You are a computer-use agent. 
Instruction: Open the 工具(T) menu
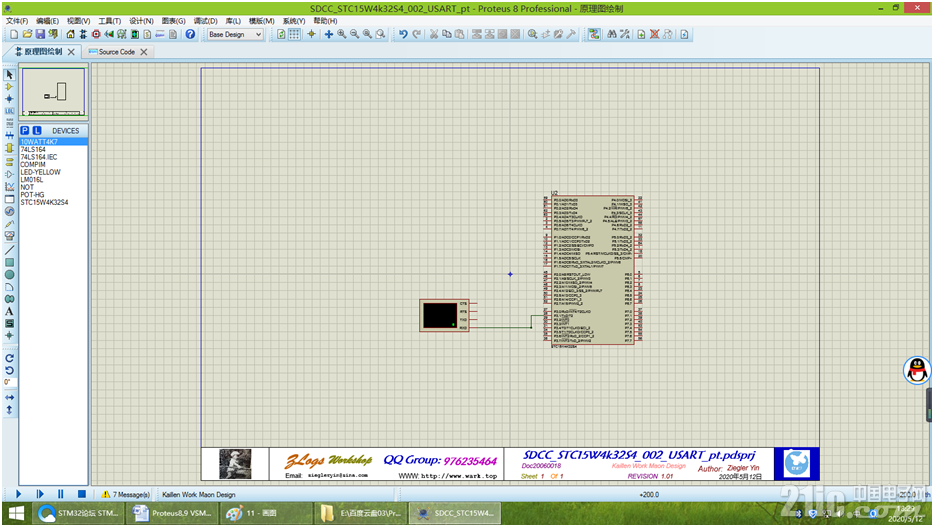110,21
